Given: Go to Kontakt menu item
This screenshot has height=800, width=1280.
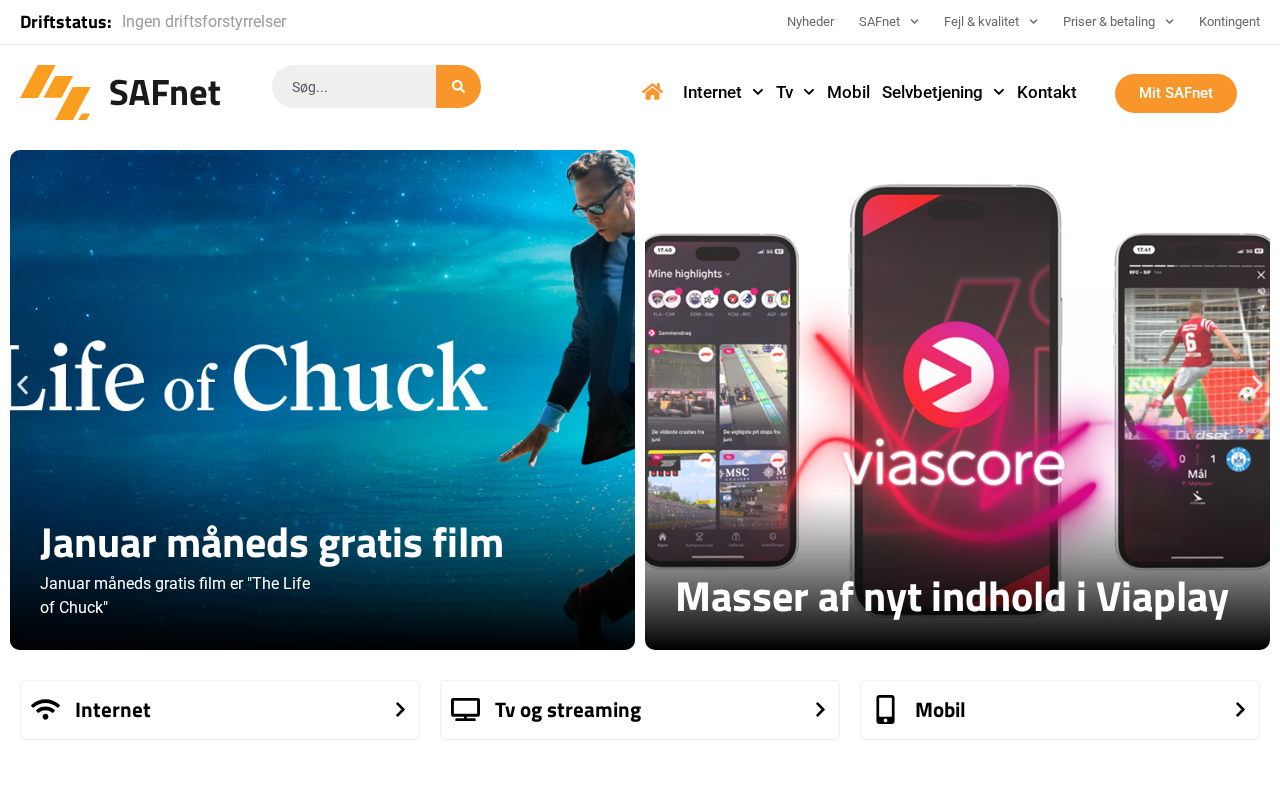Looking at the screenshot, I should (x=1047, y=92).
